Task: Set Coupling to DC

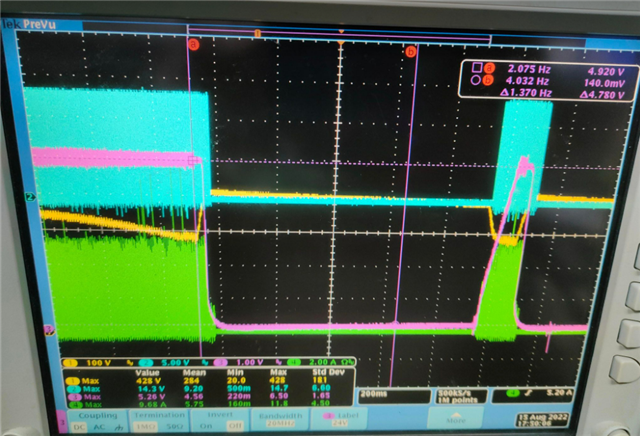Action: tap(80, 427)
